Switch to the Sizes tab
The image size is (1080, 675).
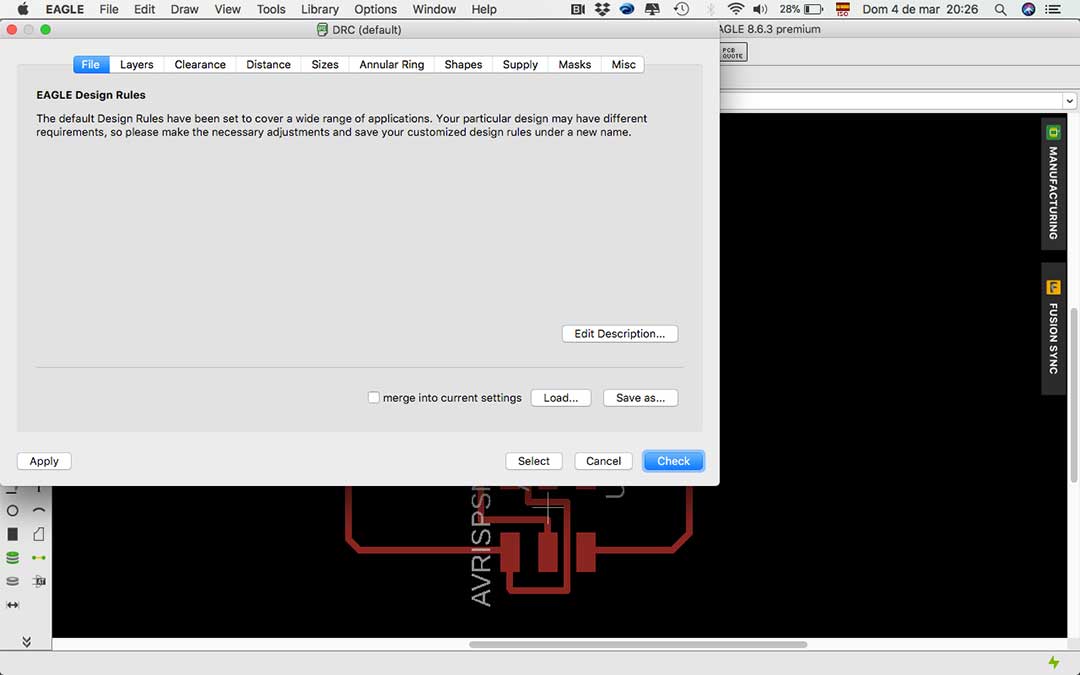[x=325, y=64]
